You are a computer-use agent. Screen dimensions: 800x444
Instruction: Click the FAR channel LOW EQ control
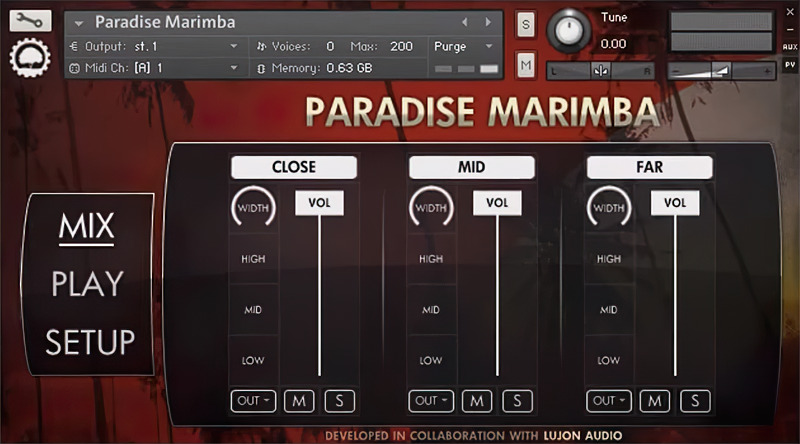tap(609, 360)
